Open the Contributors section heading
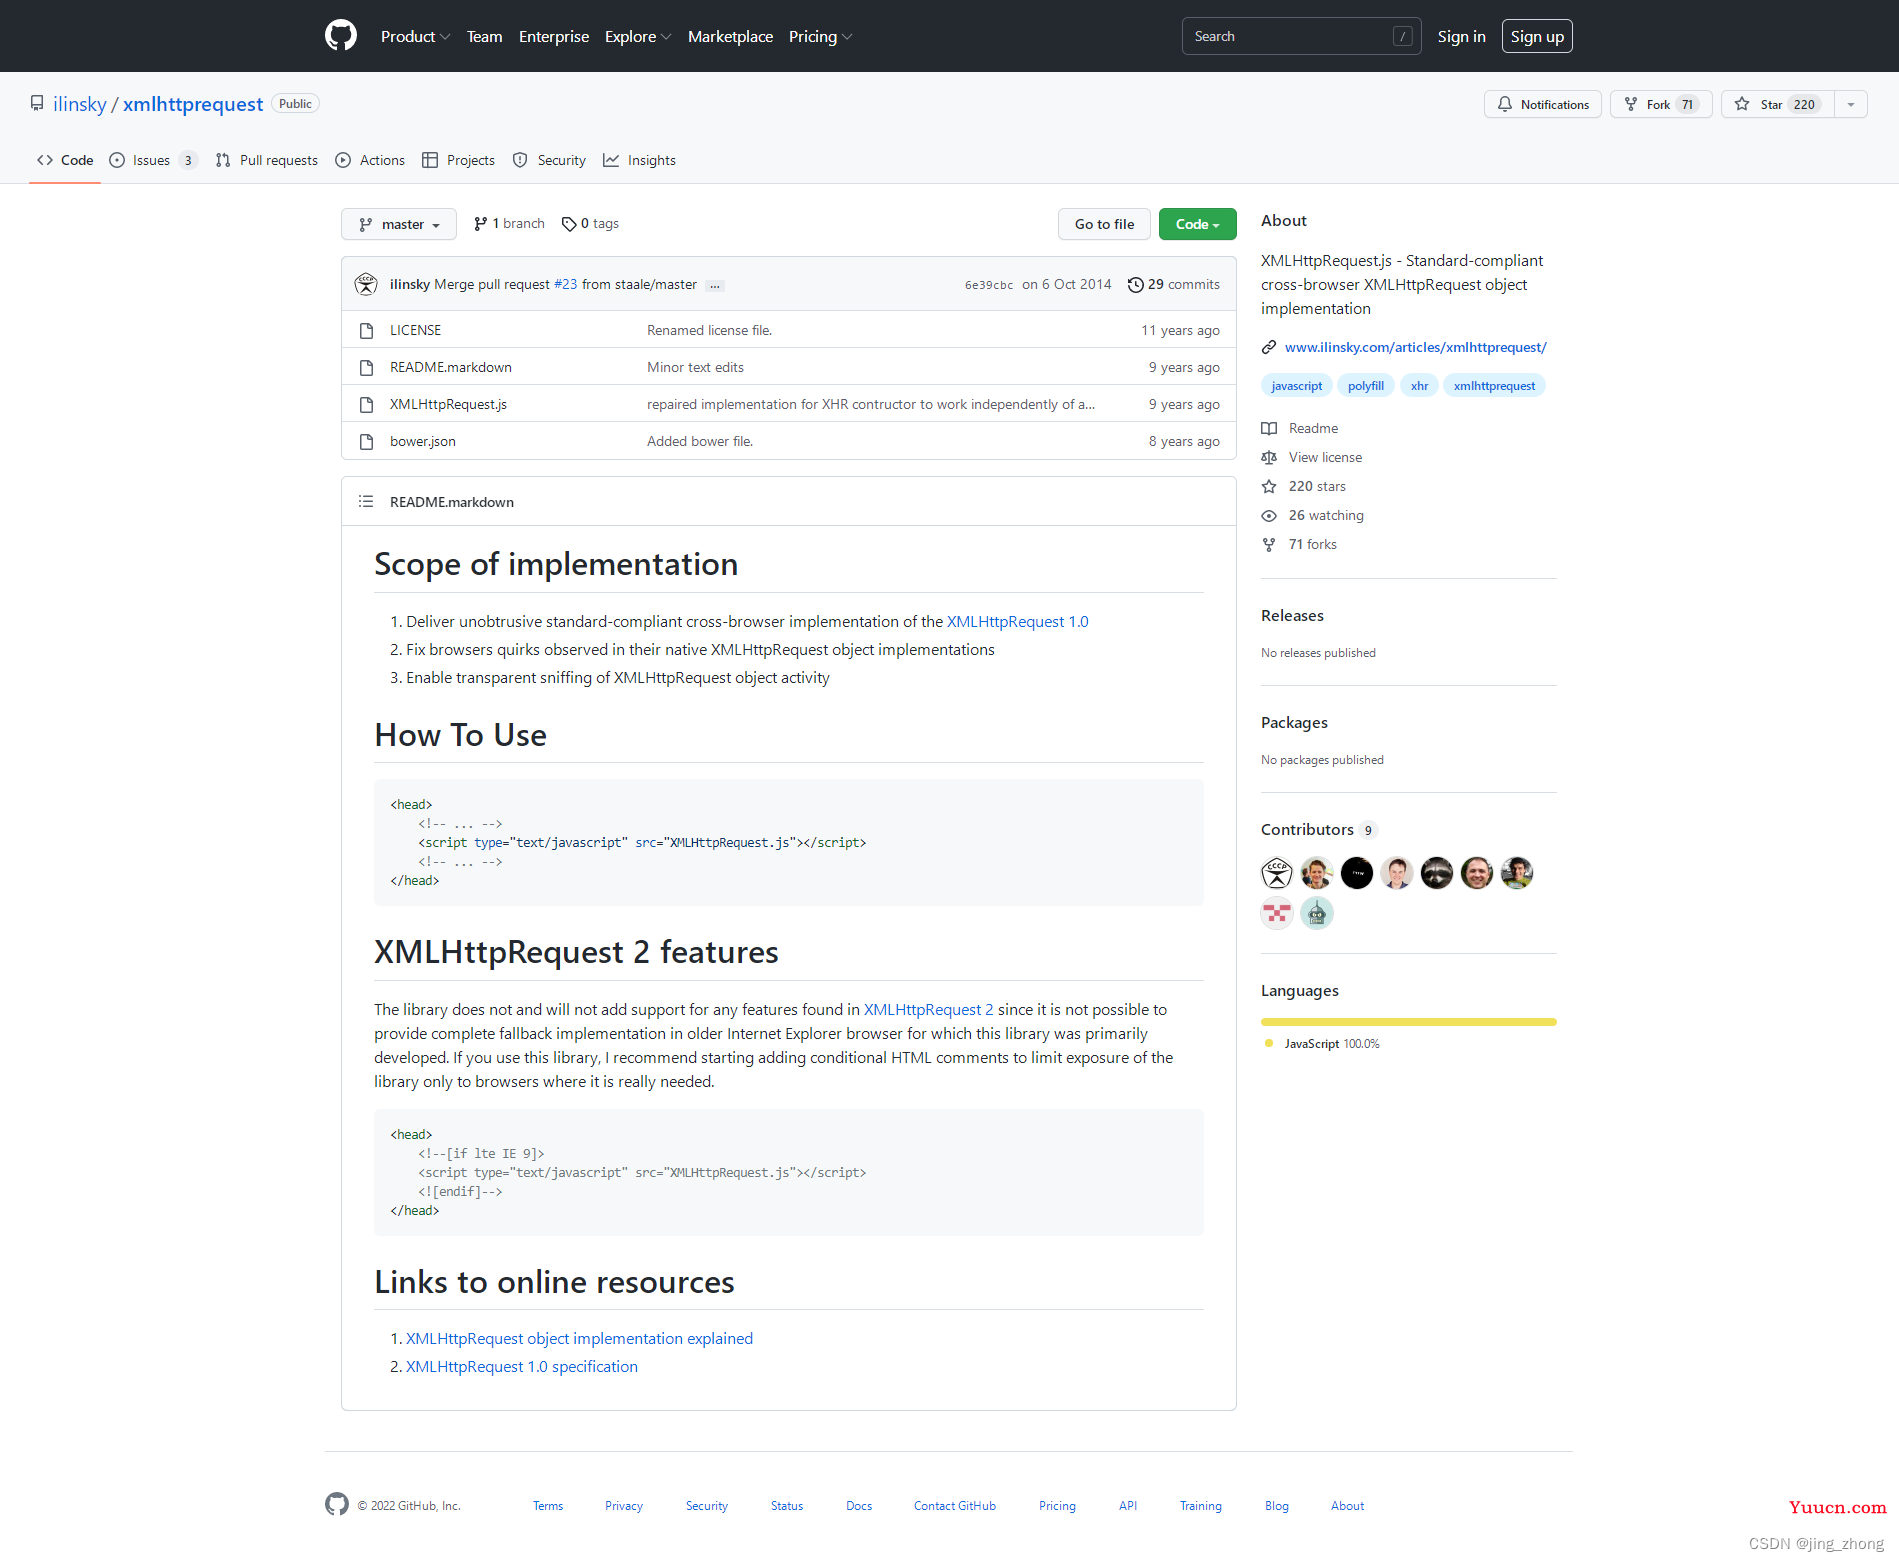 point(1319,829)
